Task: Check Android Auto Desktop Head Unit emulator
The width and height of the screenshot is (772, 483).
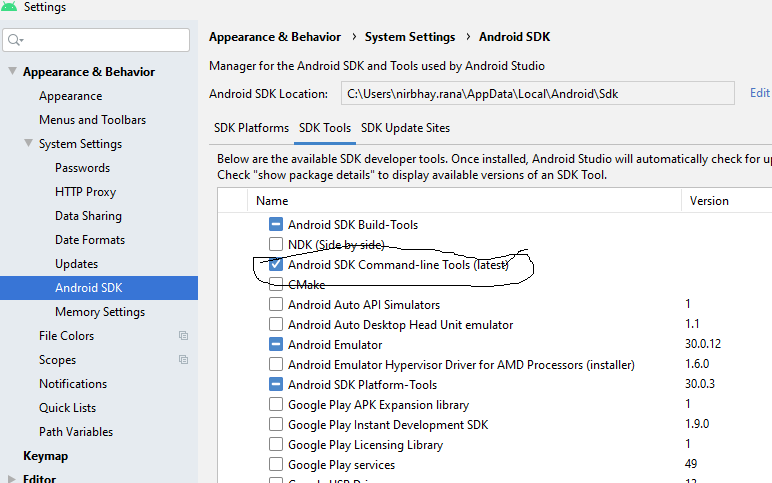Action: coord(276,324)
